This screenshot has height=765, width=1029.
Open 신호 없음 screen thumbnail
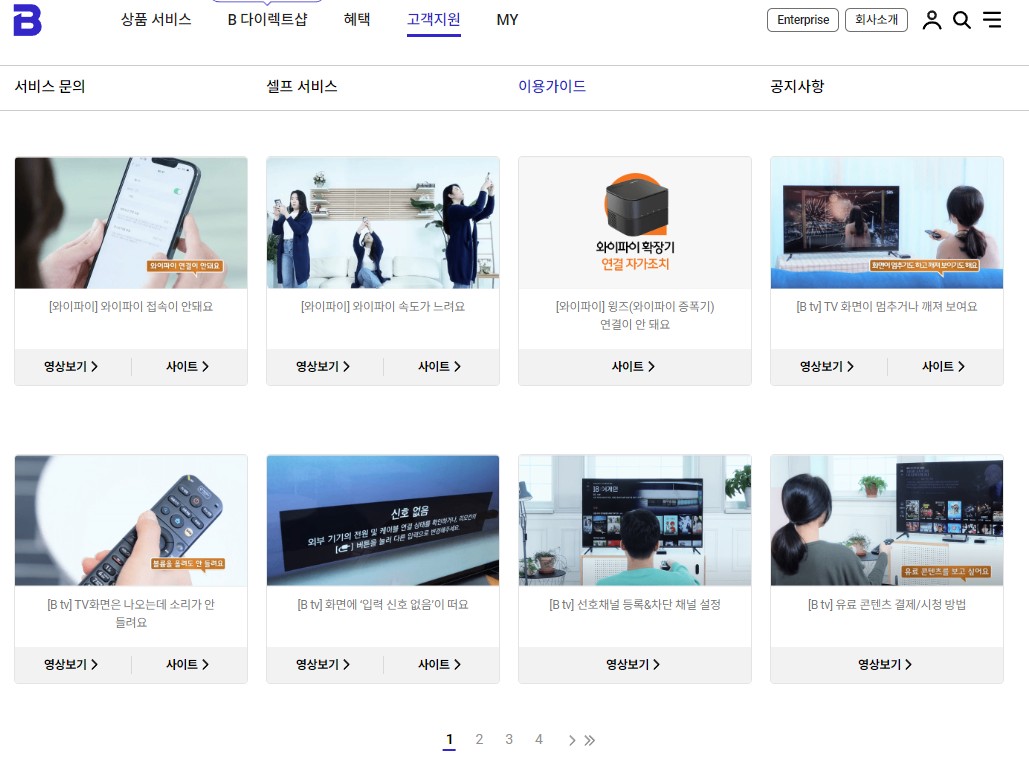pos(383,520)
